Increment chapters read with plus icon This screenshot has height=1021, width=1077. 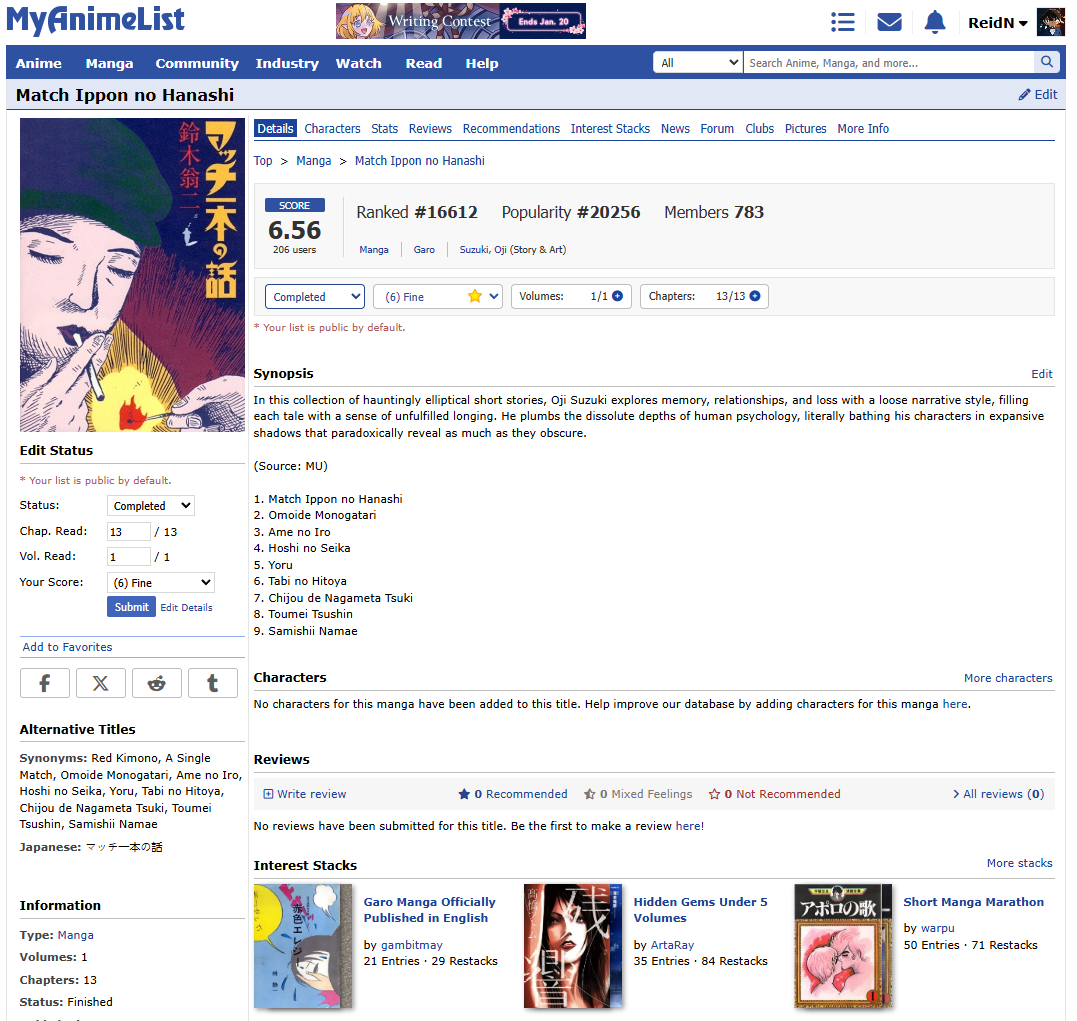pos(755,296)
